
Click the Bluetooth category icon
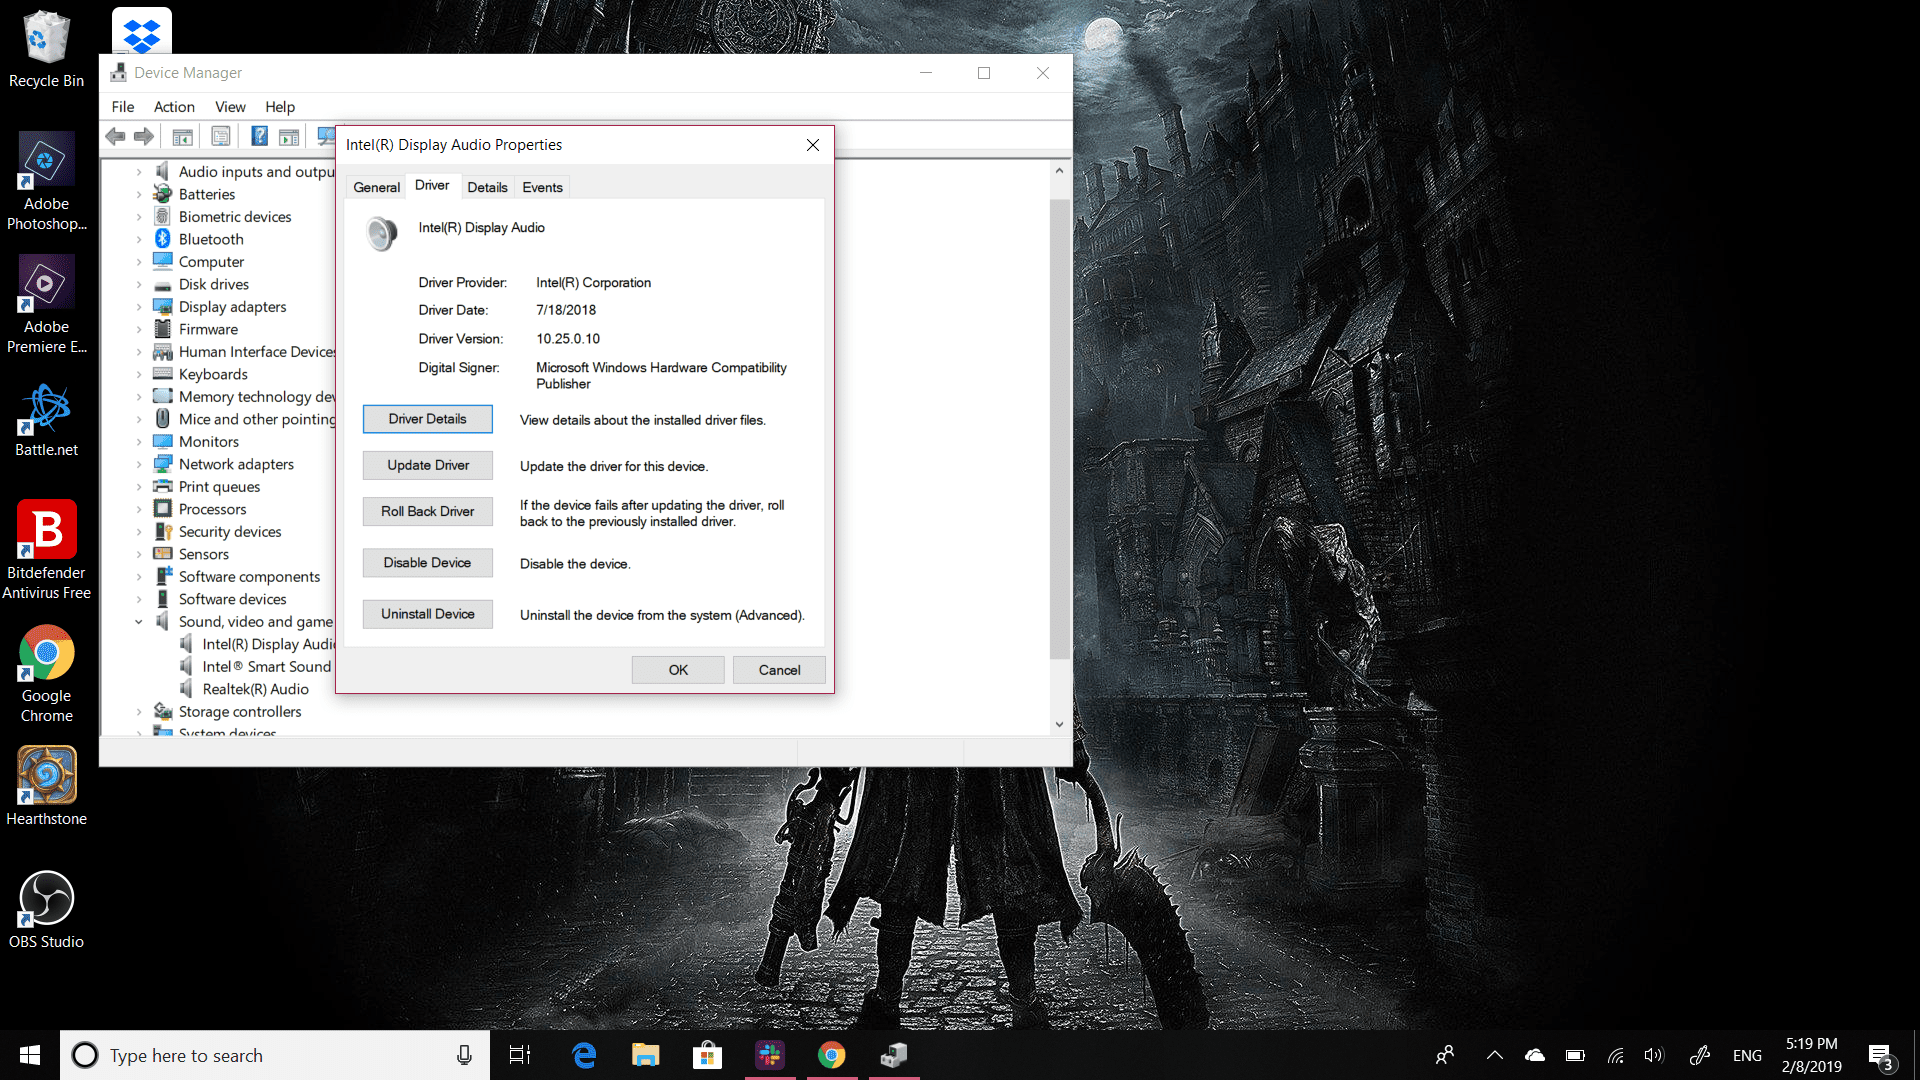pyautogui.click(x=163, y=239)
